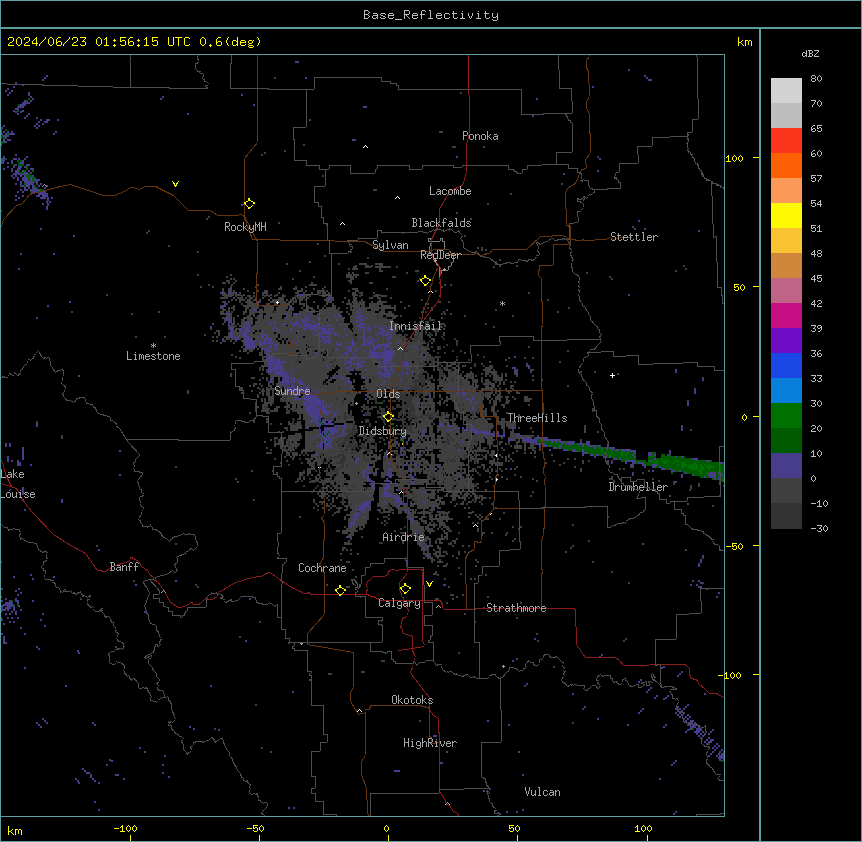Click the Olds label

tap(388, 394)
